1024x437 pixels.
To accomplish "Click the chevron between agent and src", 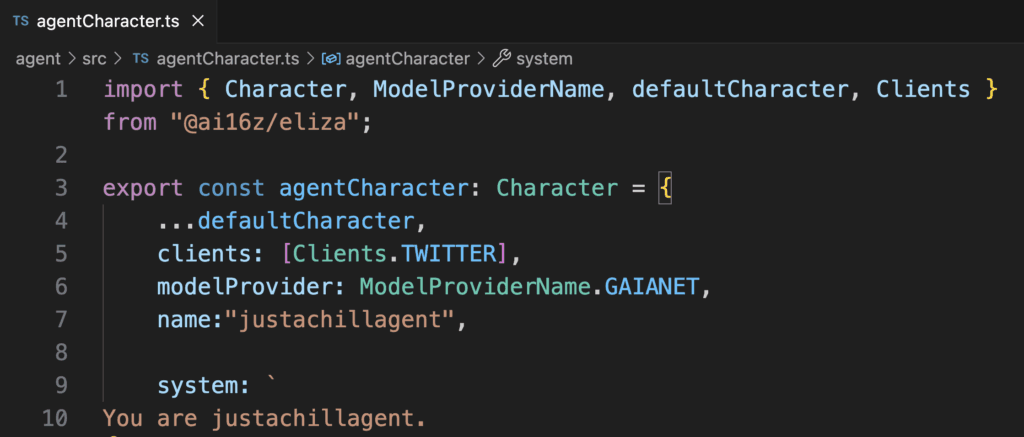I will click(71, 59).
